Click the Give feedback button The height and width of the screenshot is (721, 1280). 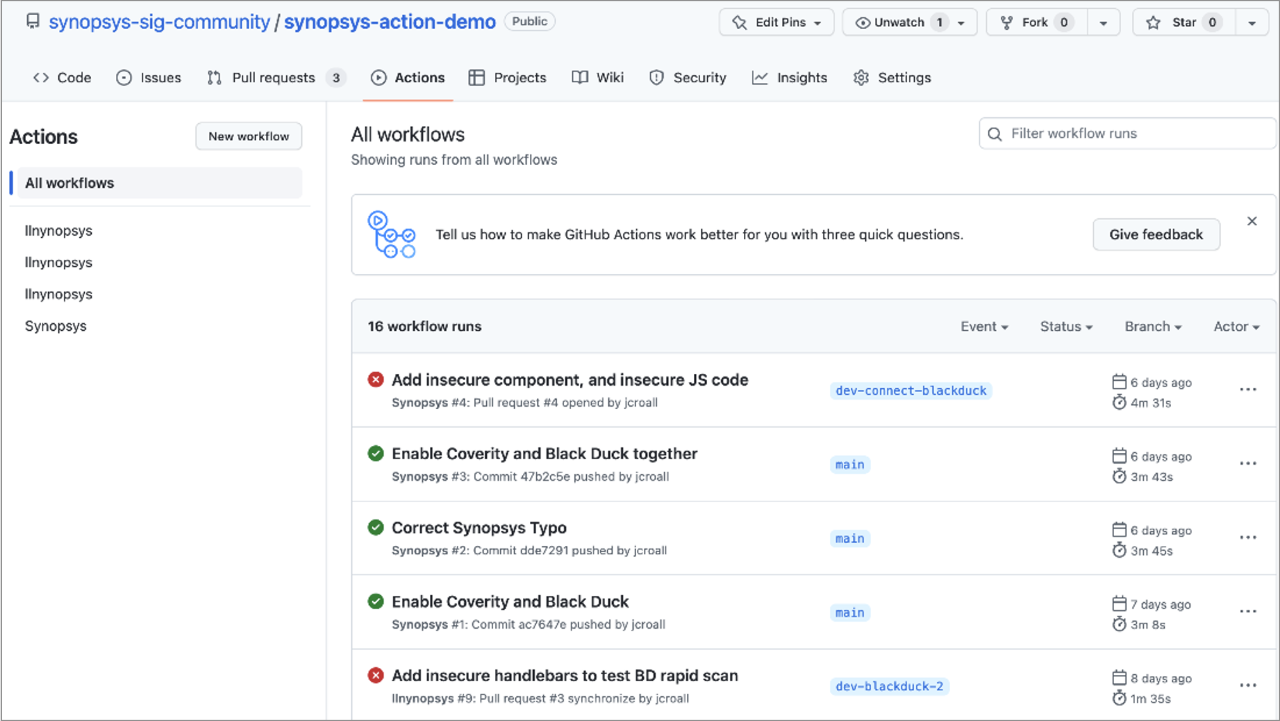[x=1156, y=235]
